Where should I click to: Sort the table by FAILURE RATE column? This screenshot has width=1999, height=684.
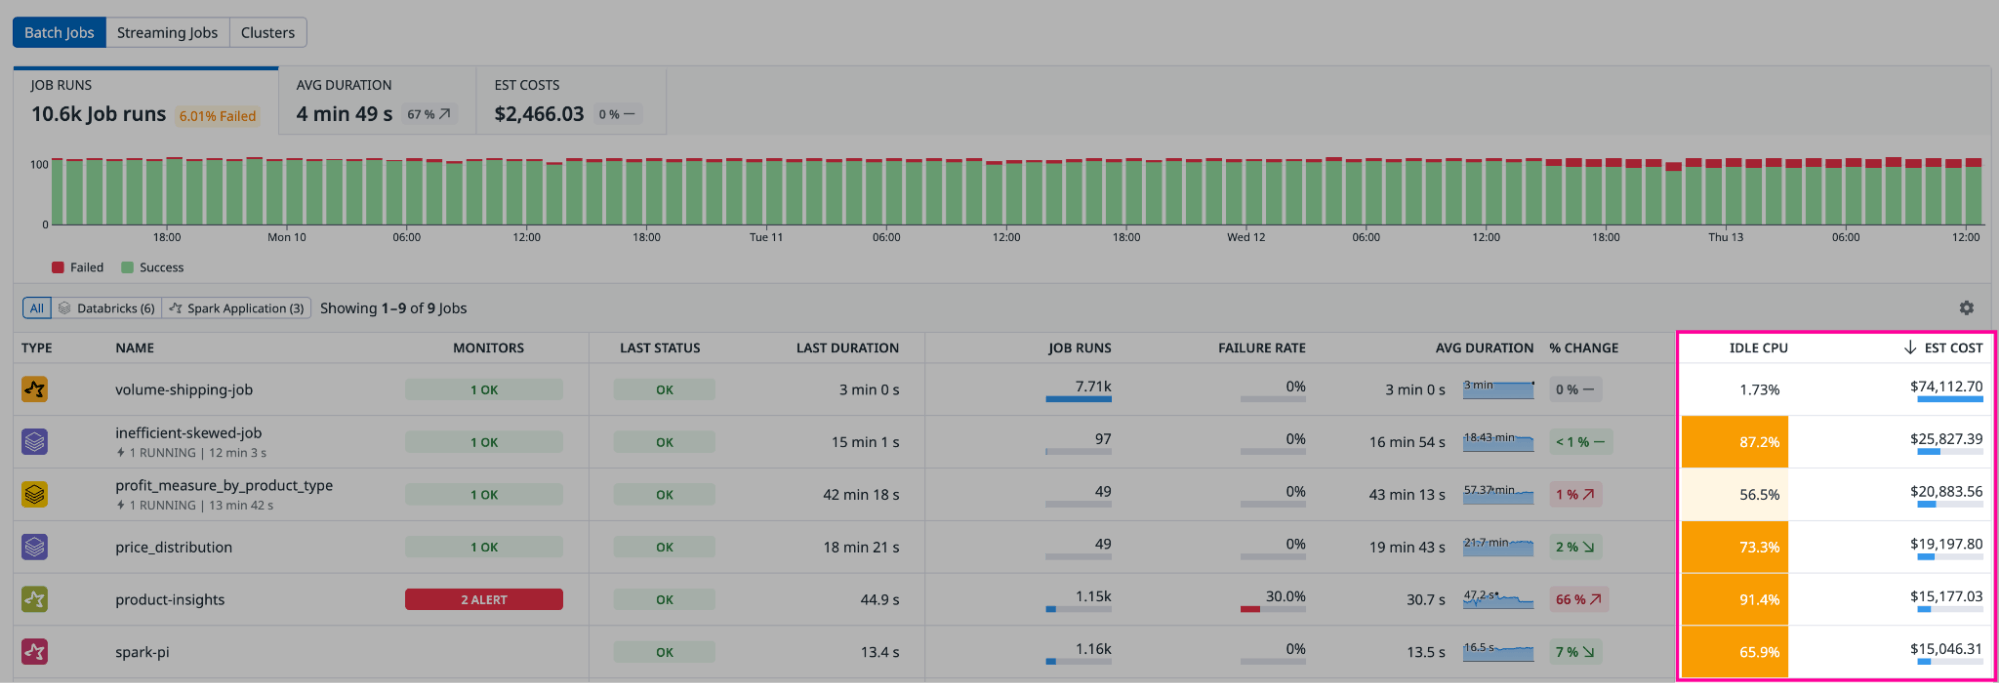(1261, 348)
